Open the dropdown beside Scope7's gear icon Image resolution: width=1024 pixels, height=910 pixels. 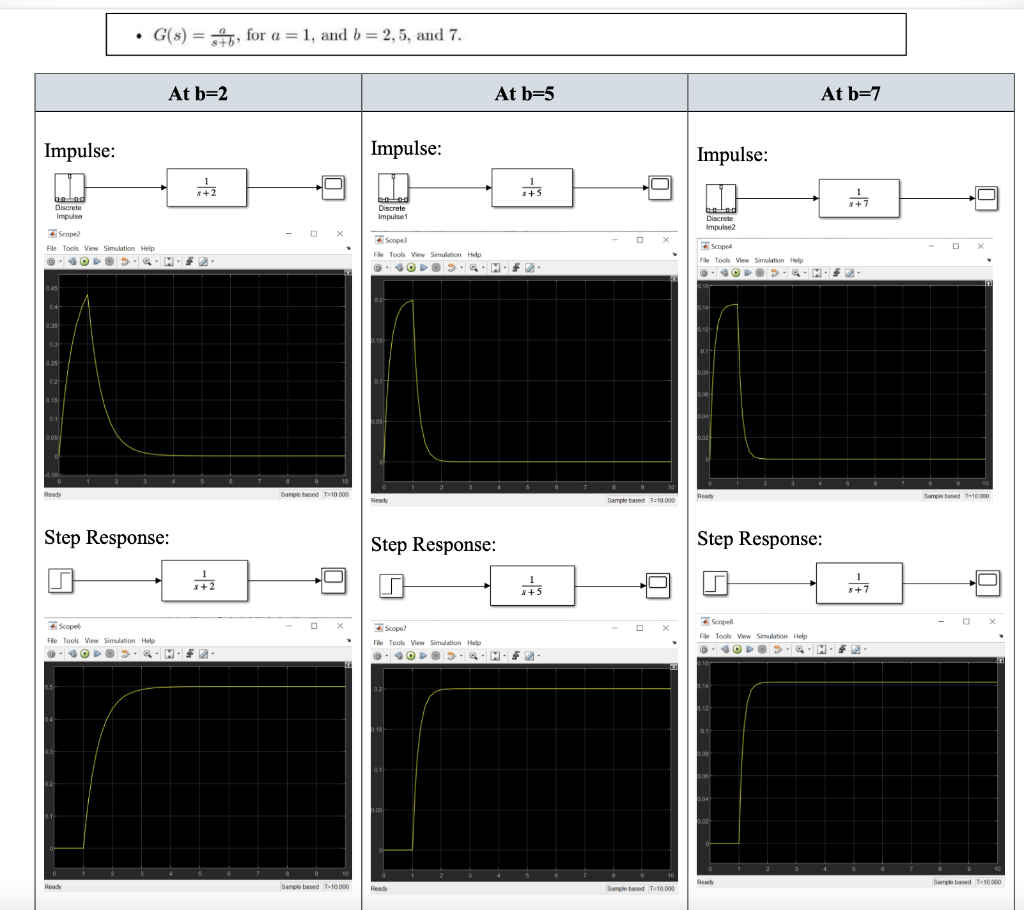click(x=388, y=655)
